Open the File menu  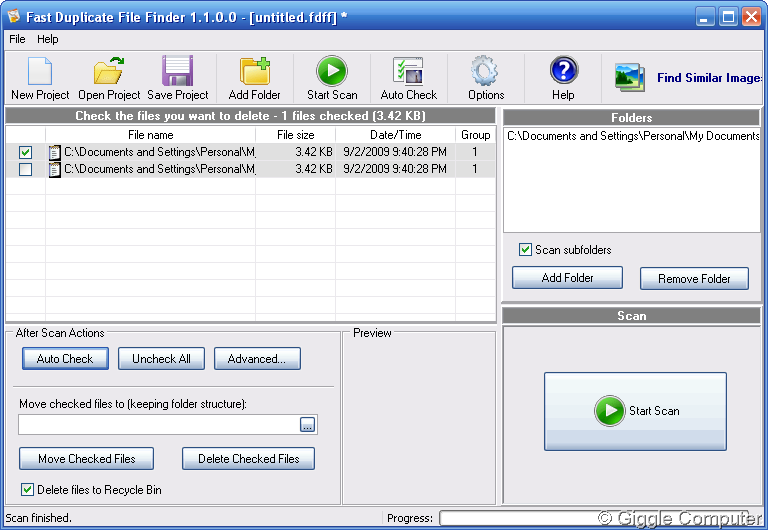pos(17,39)
